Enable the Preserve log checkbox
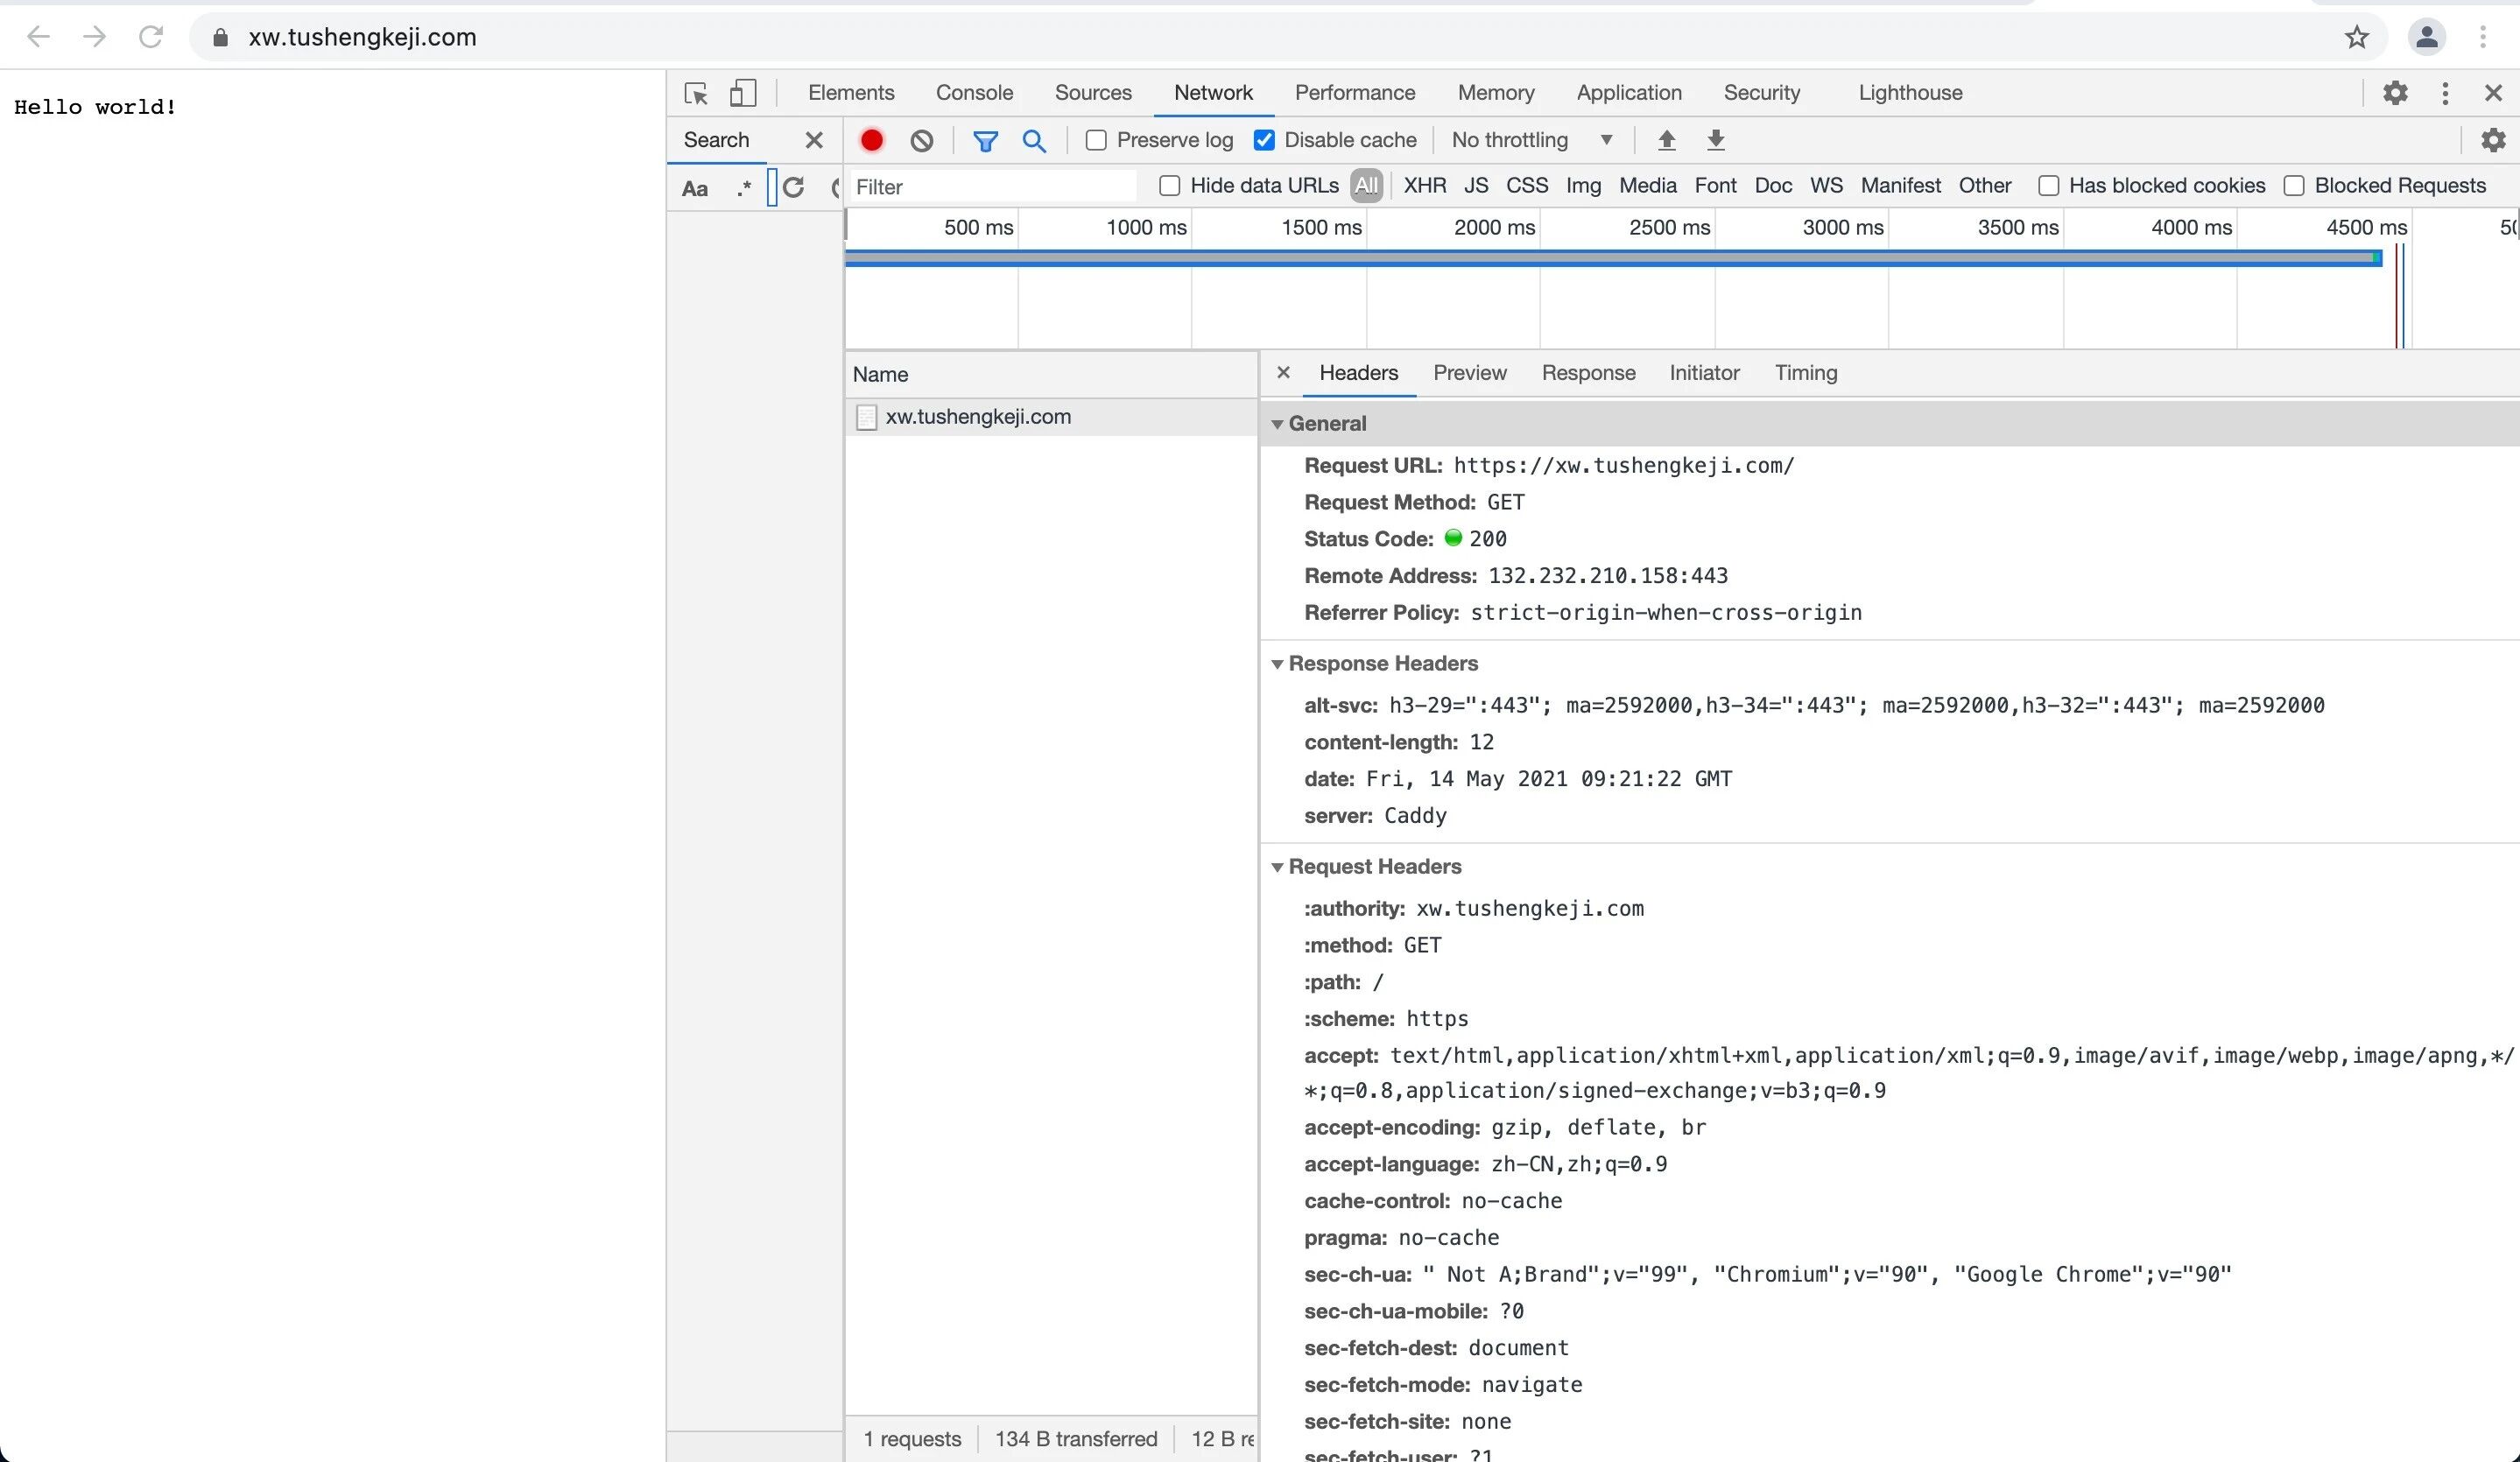The width and height of the screenshot is (2520, 1462). pyautogui.click(x=1096, y=140)
